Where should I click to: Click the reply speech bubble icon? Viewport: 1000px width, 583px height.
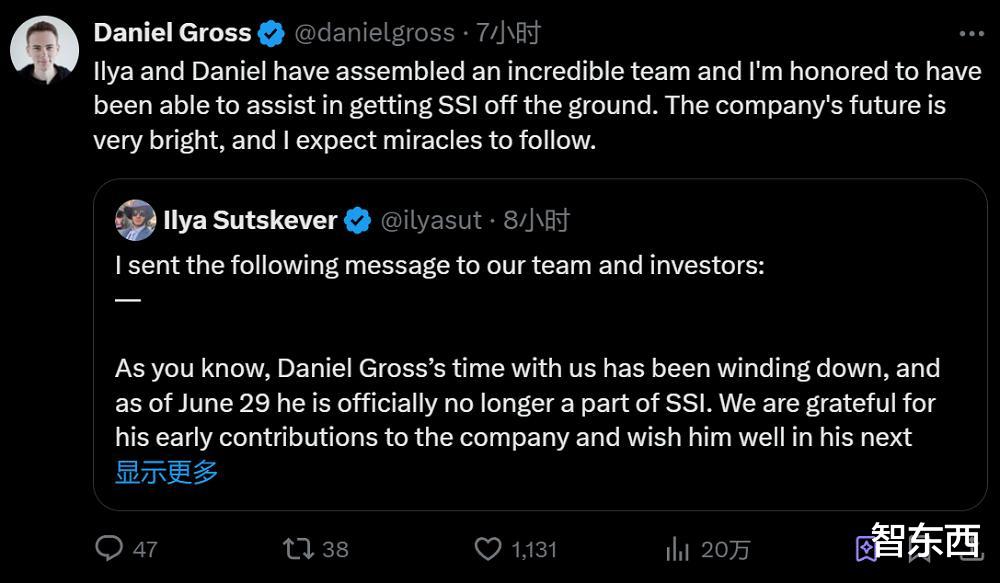tap(109, 548)
